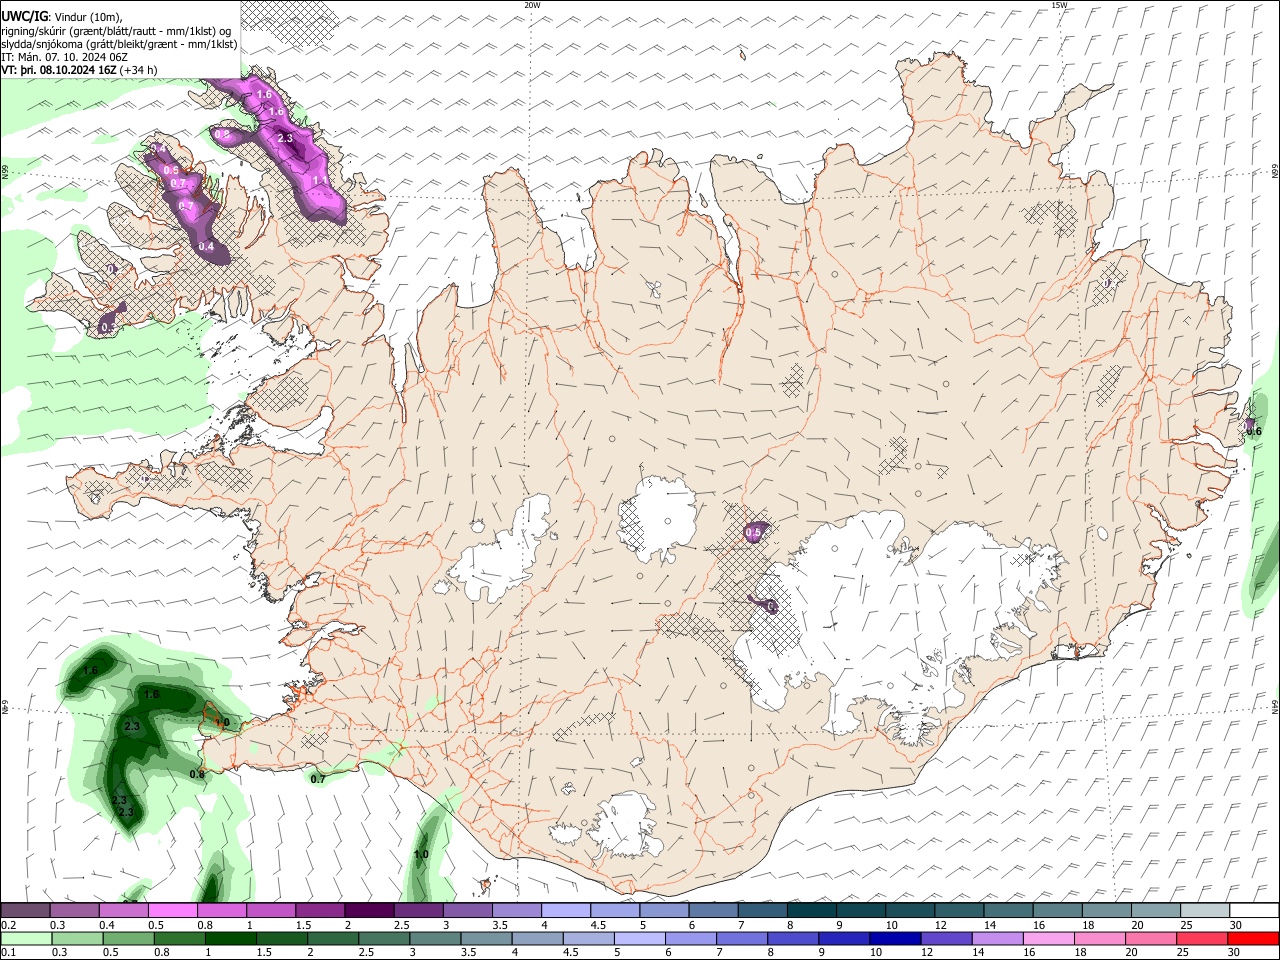Select the darkest purple swatch above 2 in upper legend
Viewport: 1280px width, 960px height.
369,910
